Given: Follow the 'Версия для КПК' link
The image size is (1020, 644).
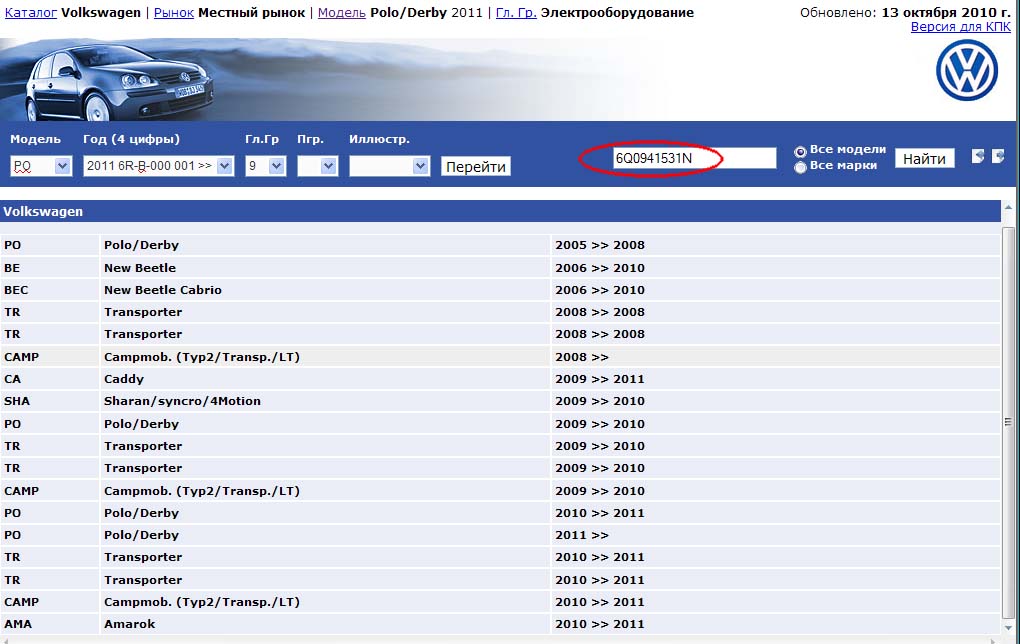Looking at the screenshot, I should pyautogui.click(x=960, y=27).
